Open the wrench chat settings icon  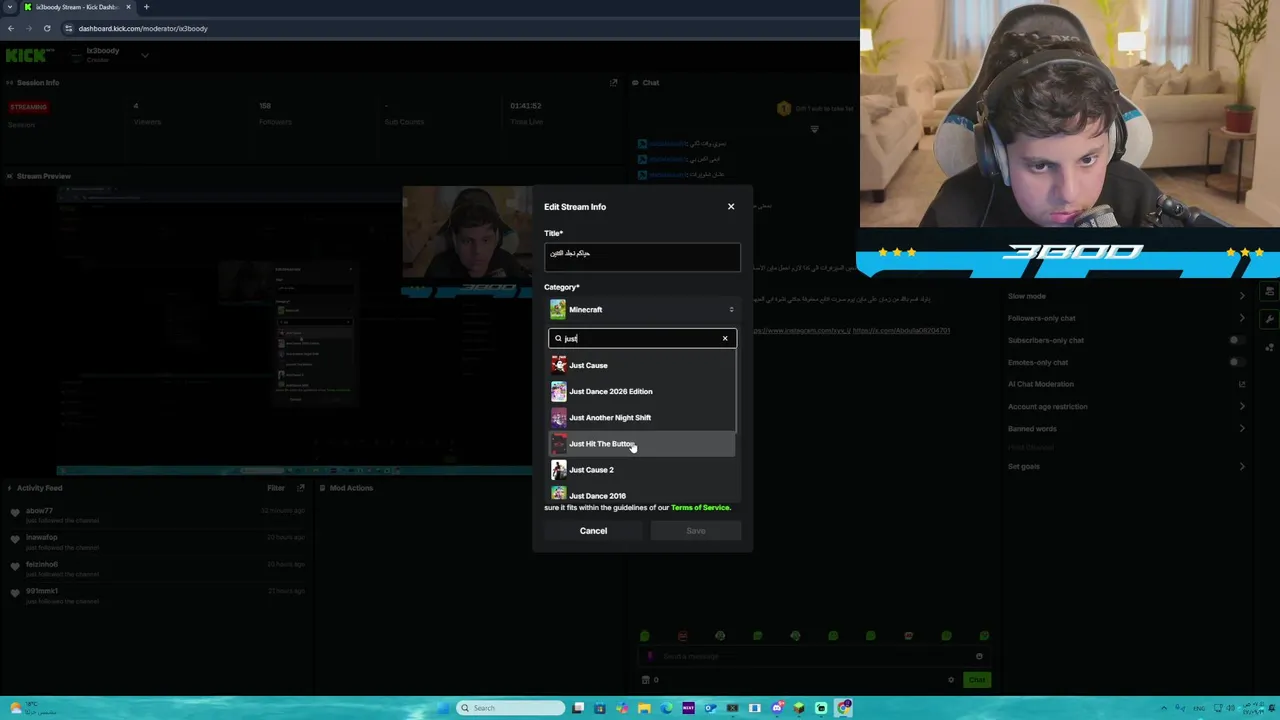[1269, 319]
